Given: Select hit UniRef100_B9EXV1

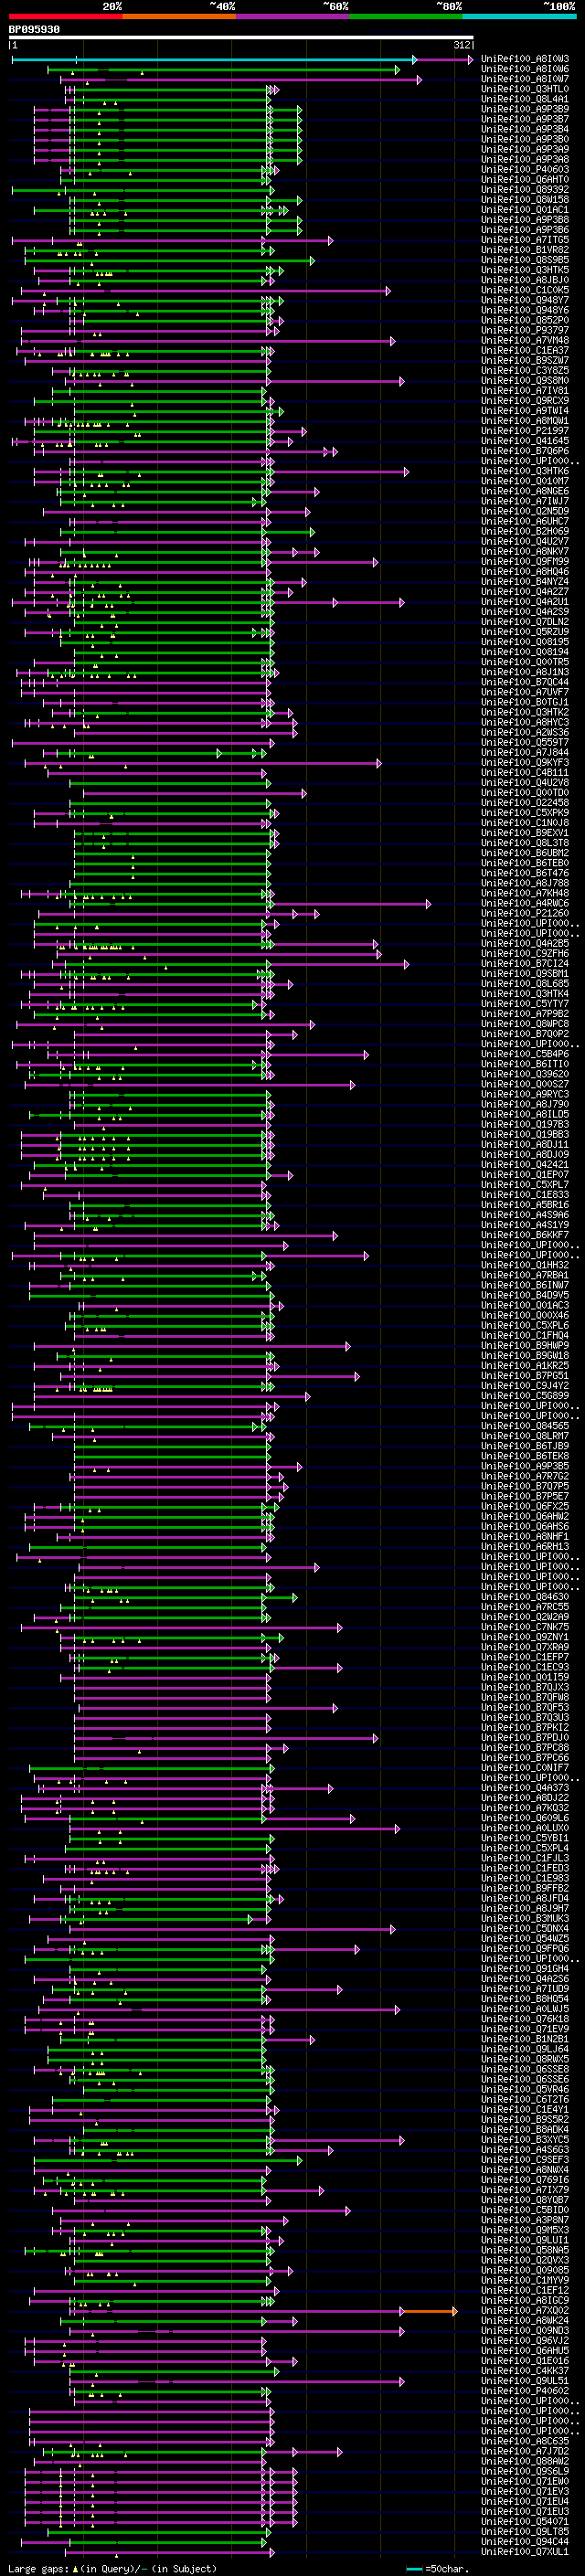Looking at the screenshot, I should click(x=525, y=833).
